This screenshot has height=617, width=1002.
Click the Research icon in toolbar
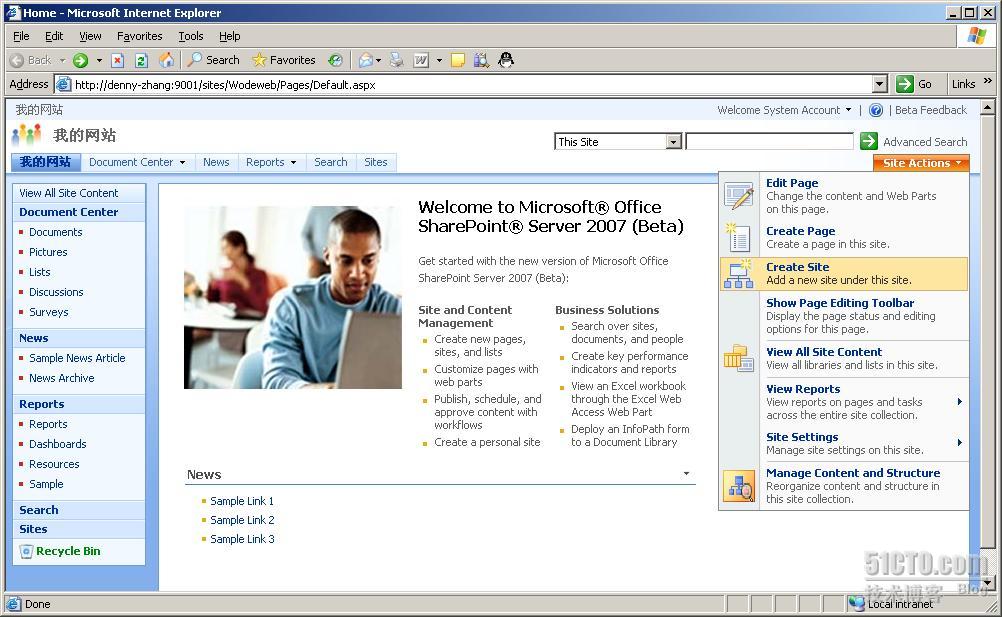pyautogui.click(x=481, y=60)
